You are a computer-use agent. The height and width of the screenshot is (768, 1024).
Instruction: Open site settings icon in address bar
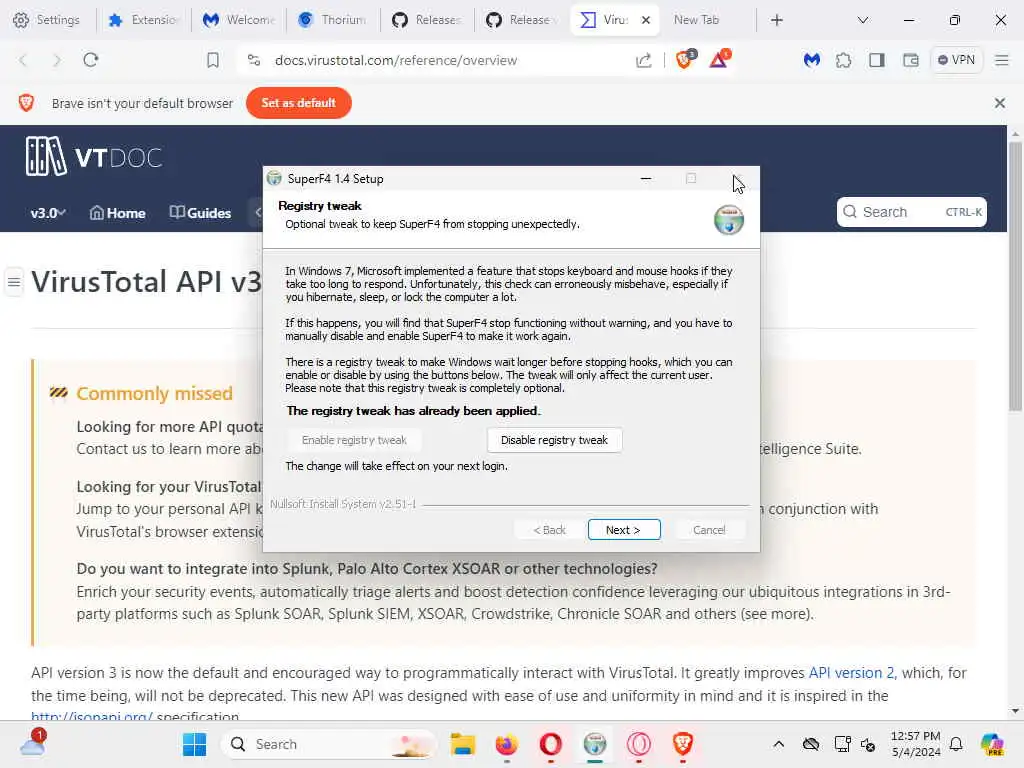coord(254,60)
